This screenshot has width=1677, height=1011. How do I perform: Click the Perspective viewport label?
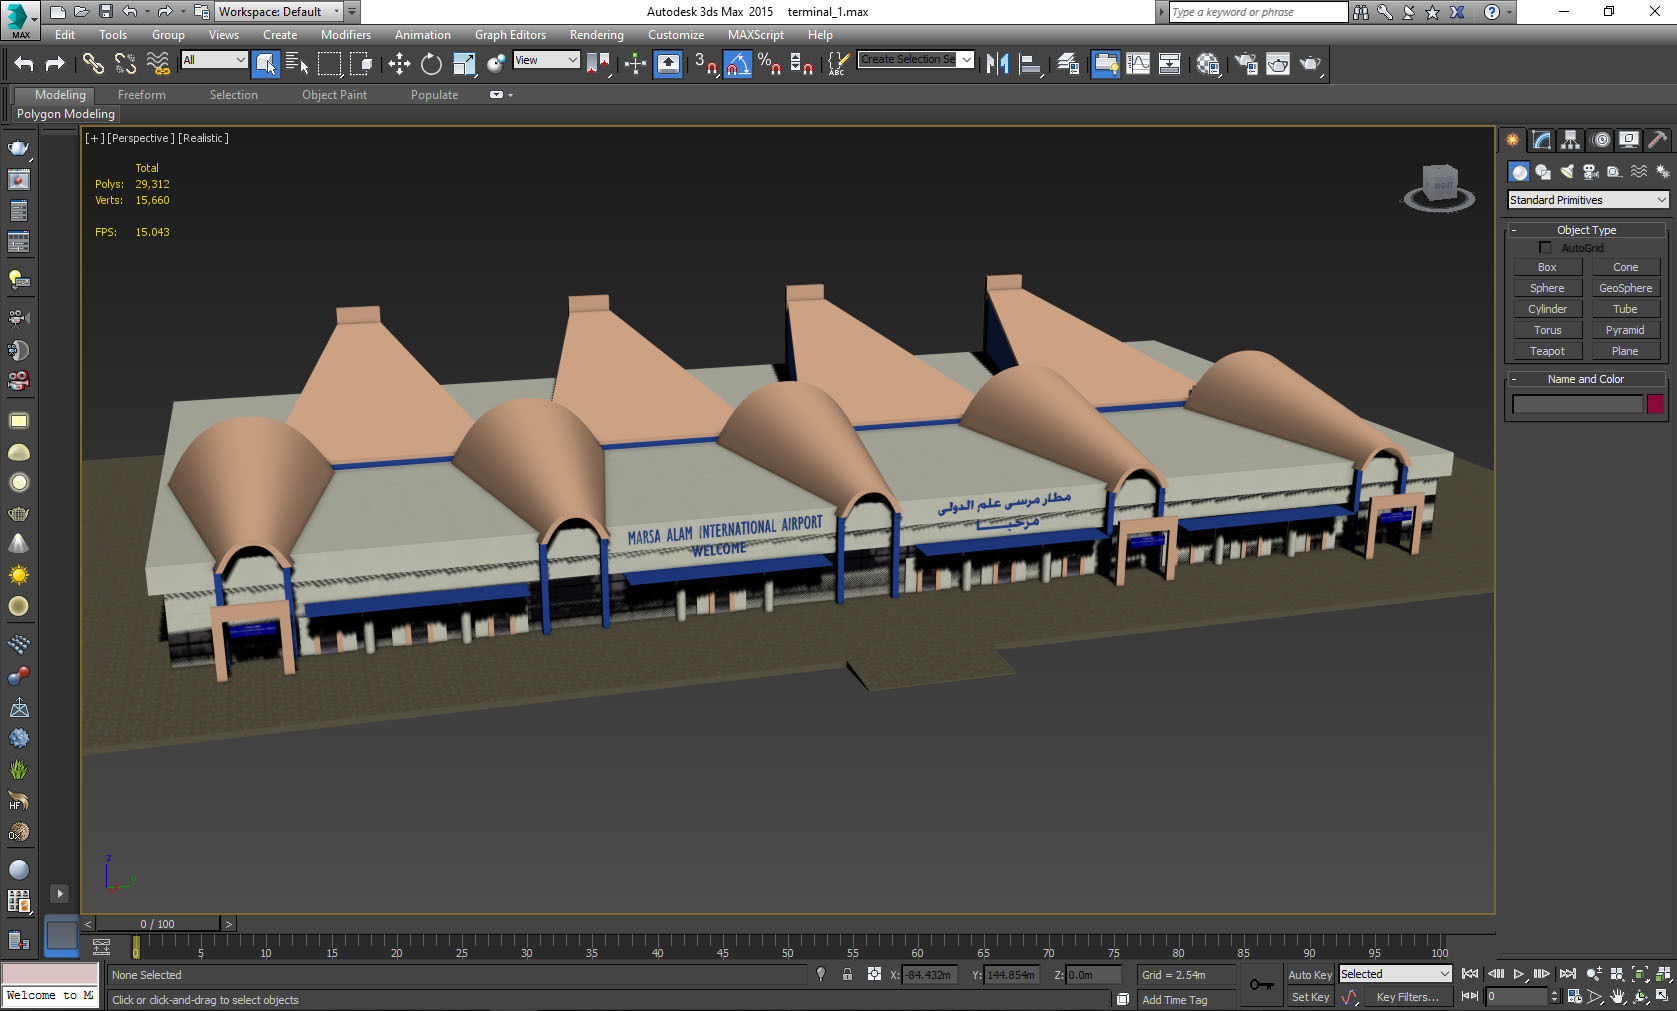point(140,138)
